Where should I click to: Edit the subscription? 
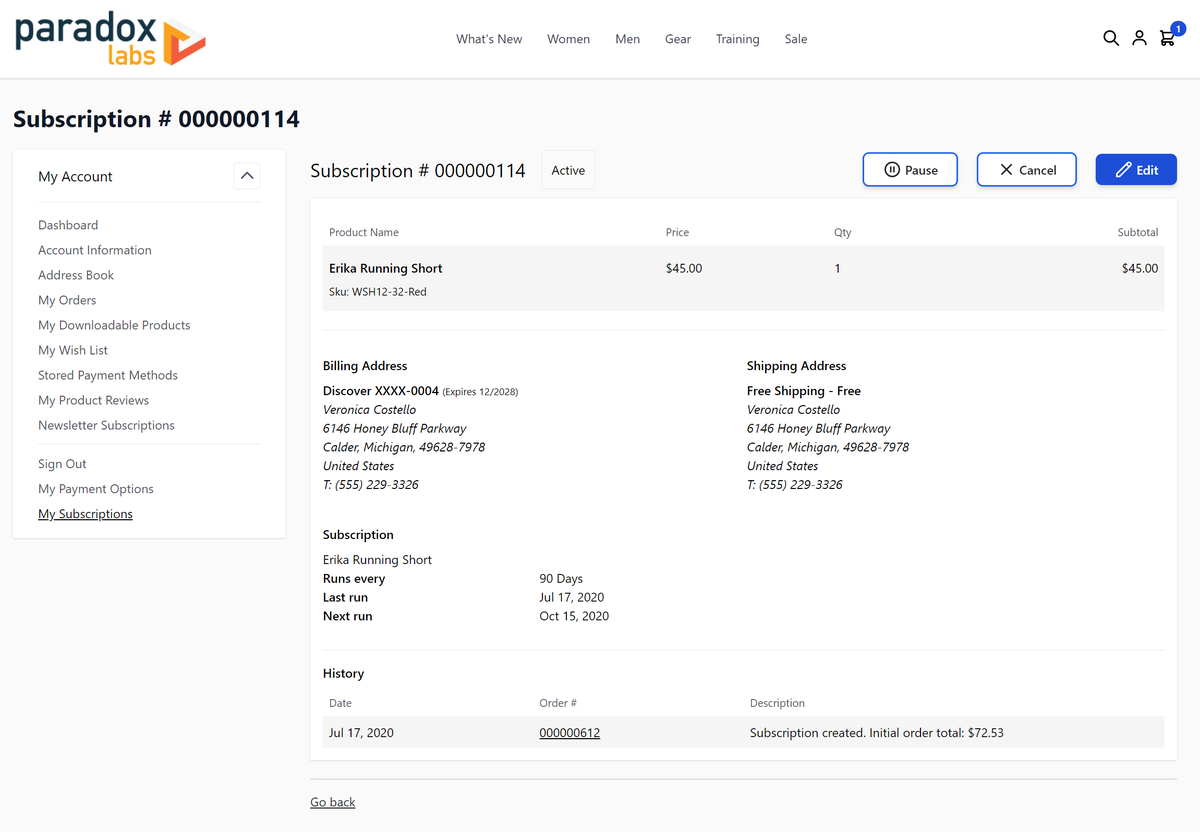1136,170
